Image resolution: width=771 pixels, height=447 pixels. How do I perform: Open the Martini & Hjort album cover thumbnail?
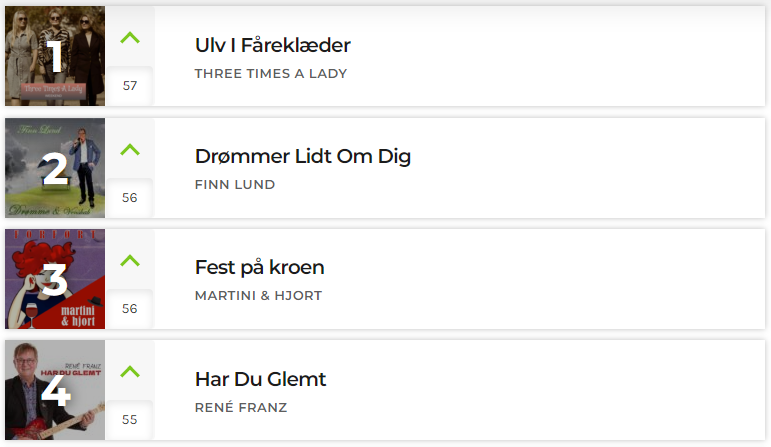[x=55, y=279]
